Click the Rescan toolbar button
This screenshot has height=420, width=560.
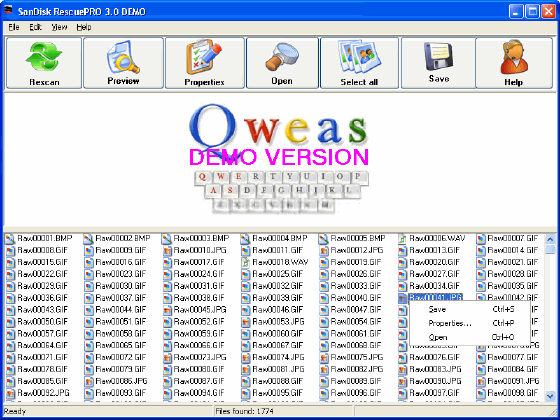click(44, 63)
